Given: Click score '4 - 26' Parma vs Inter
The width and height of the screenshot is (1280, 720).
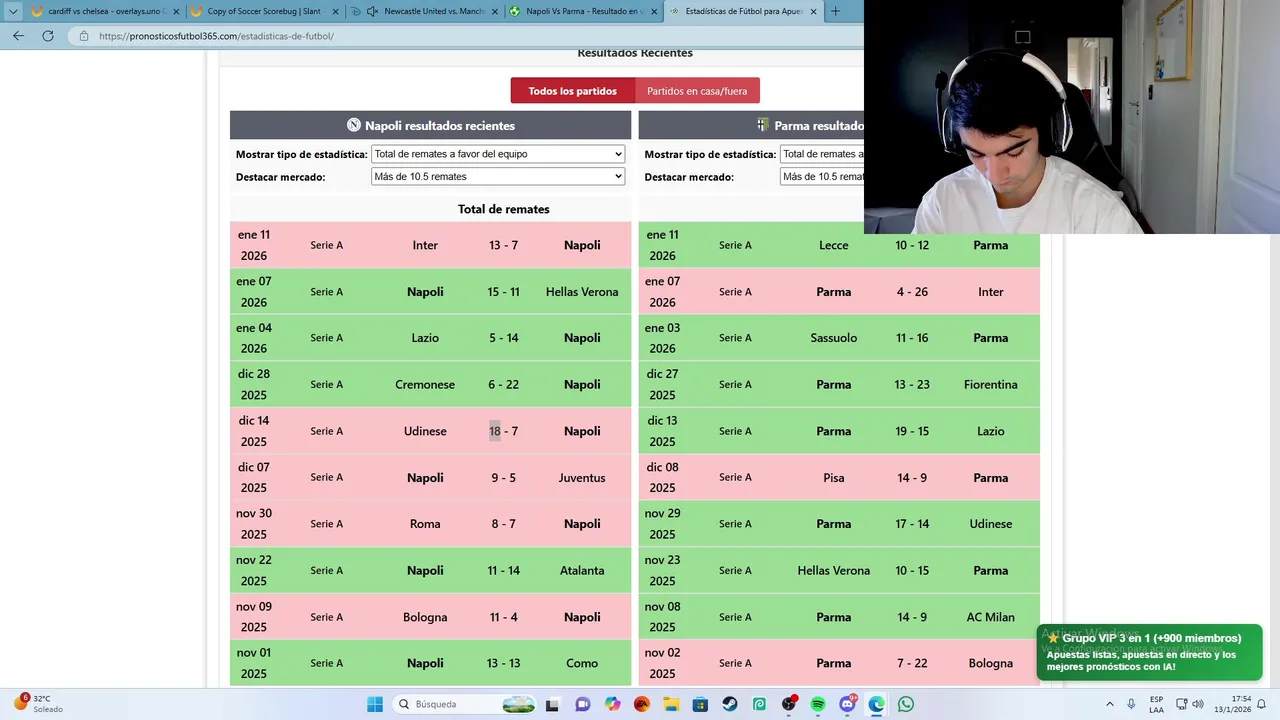Looking at the screenshot, I should [x=912, y=292].
